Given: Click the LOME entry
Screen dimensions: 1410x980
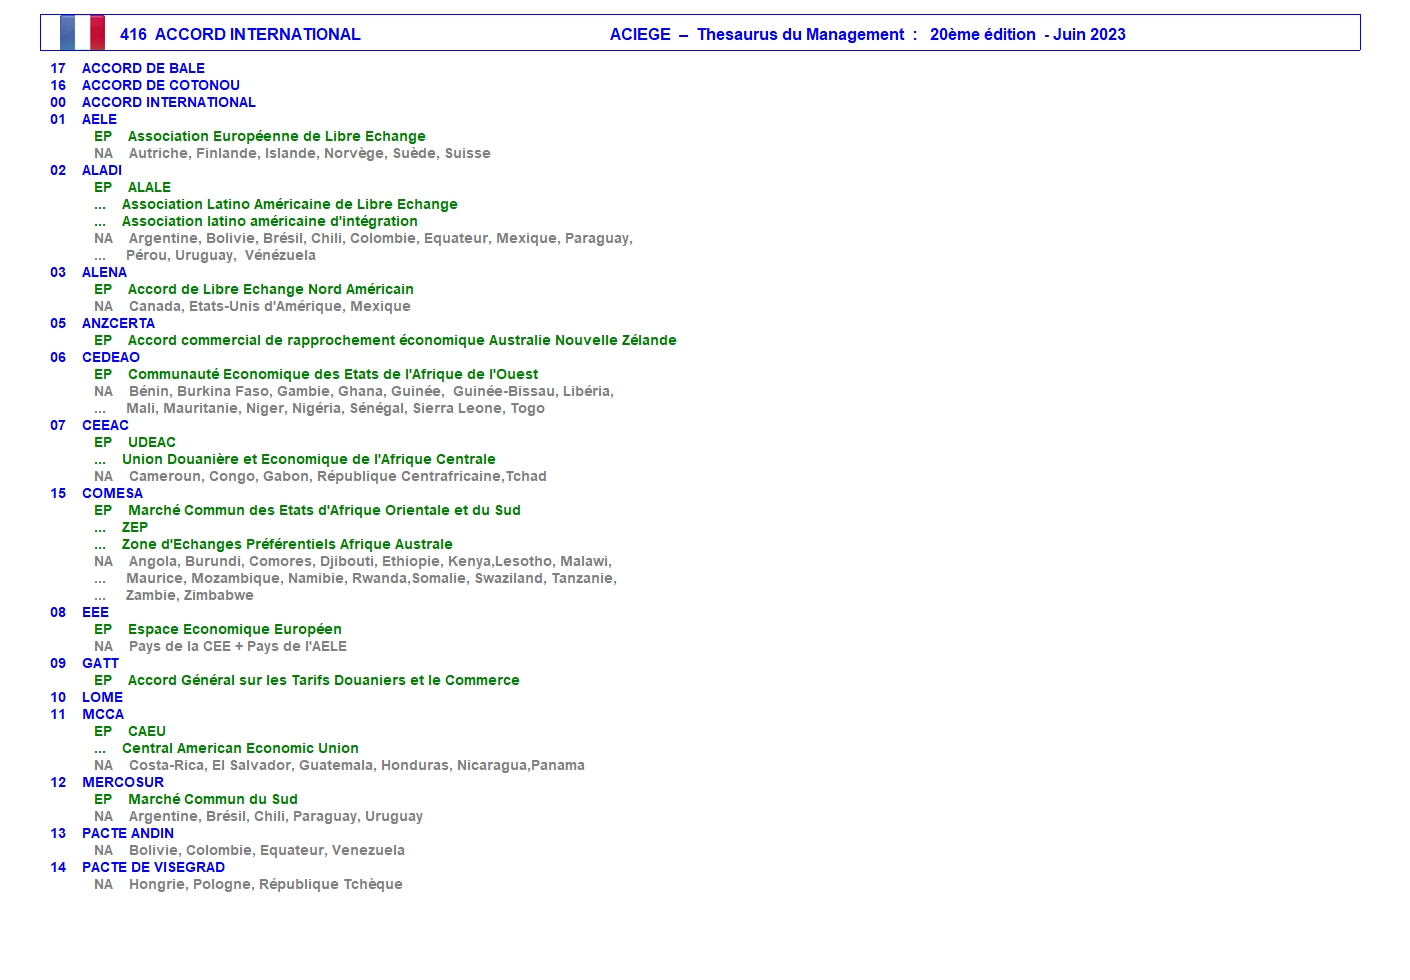Looking at the screenshot, I should pyautogui.click(x=102, y=697).
